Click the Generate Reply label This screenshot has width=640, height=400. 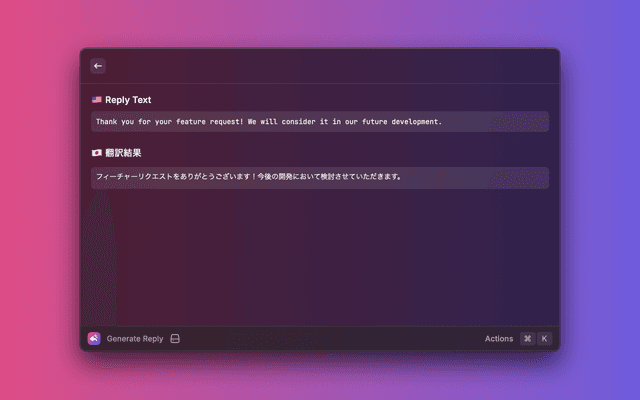(x=135, y=339)
